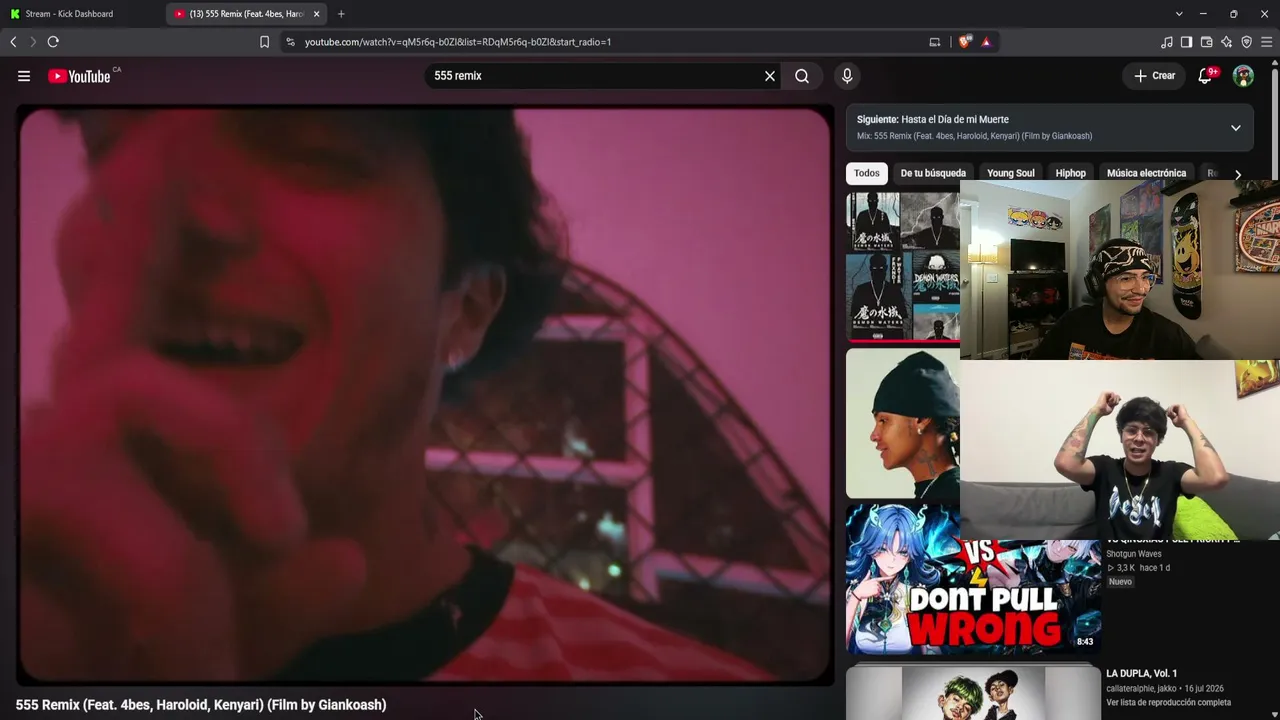Image resolution: width=1280 pixels, height=720 pixels.
Task: Click "callateralphie, jakko" channel text
Action: point(1141,689)
